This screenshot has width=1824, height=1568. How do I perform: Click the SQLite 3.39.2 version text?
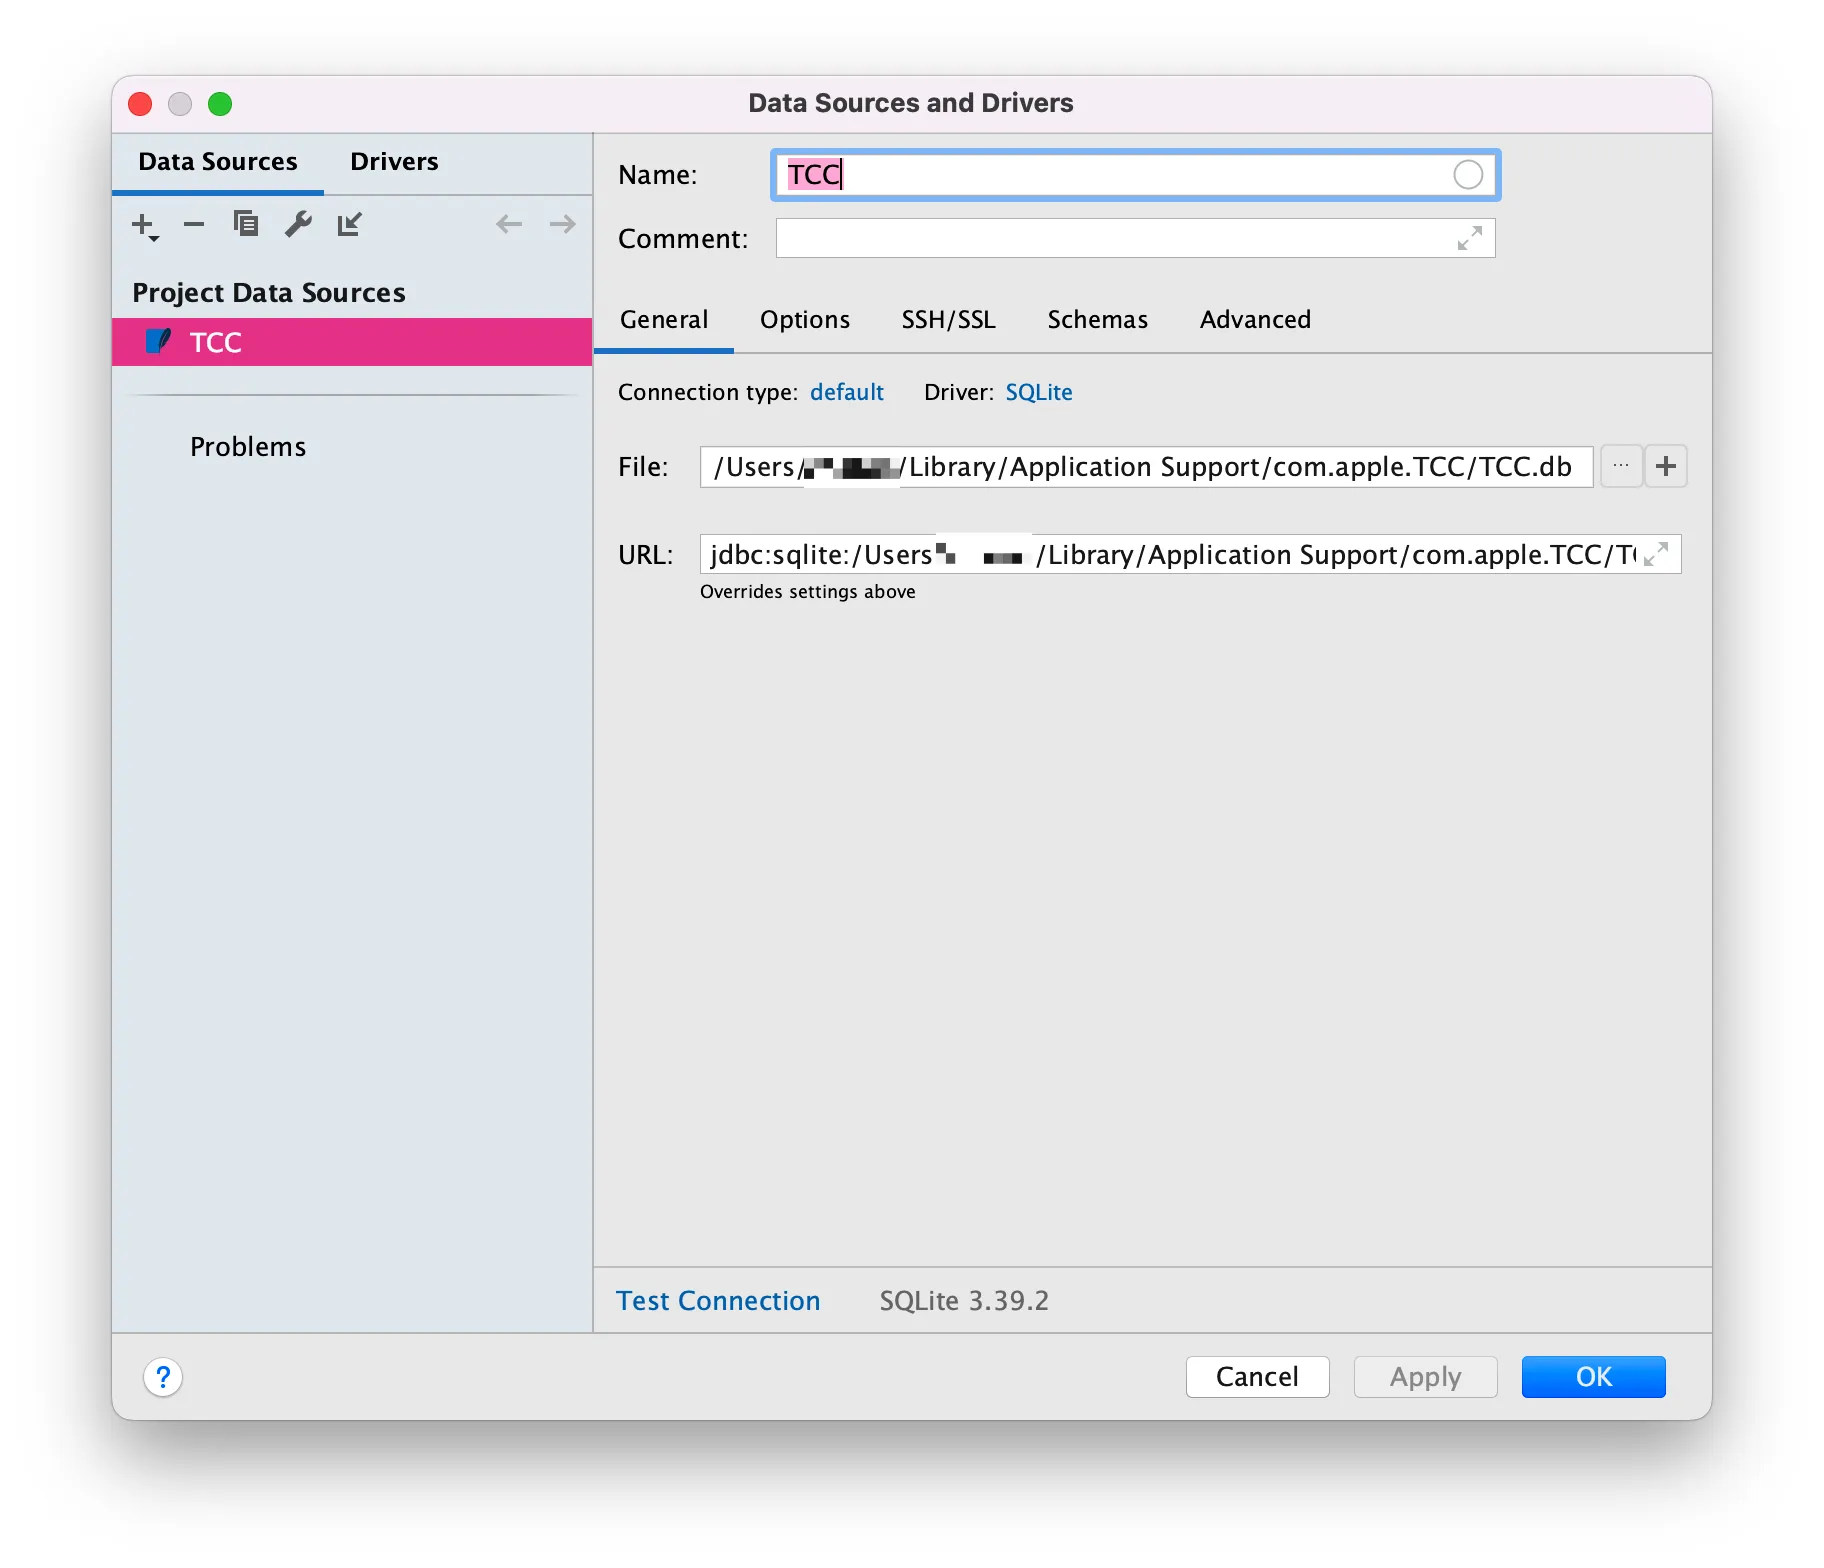tap(964, 1301)
